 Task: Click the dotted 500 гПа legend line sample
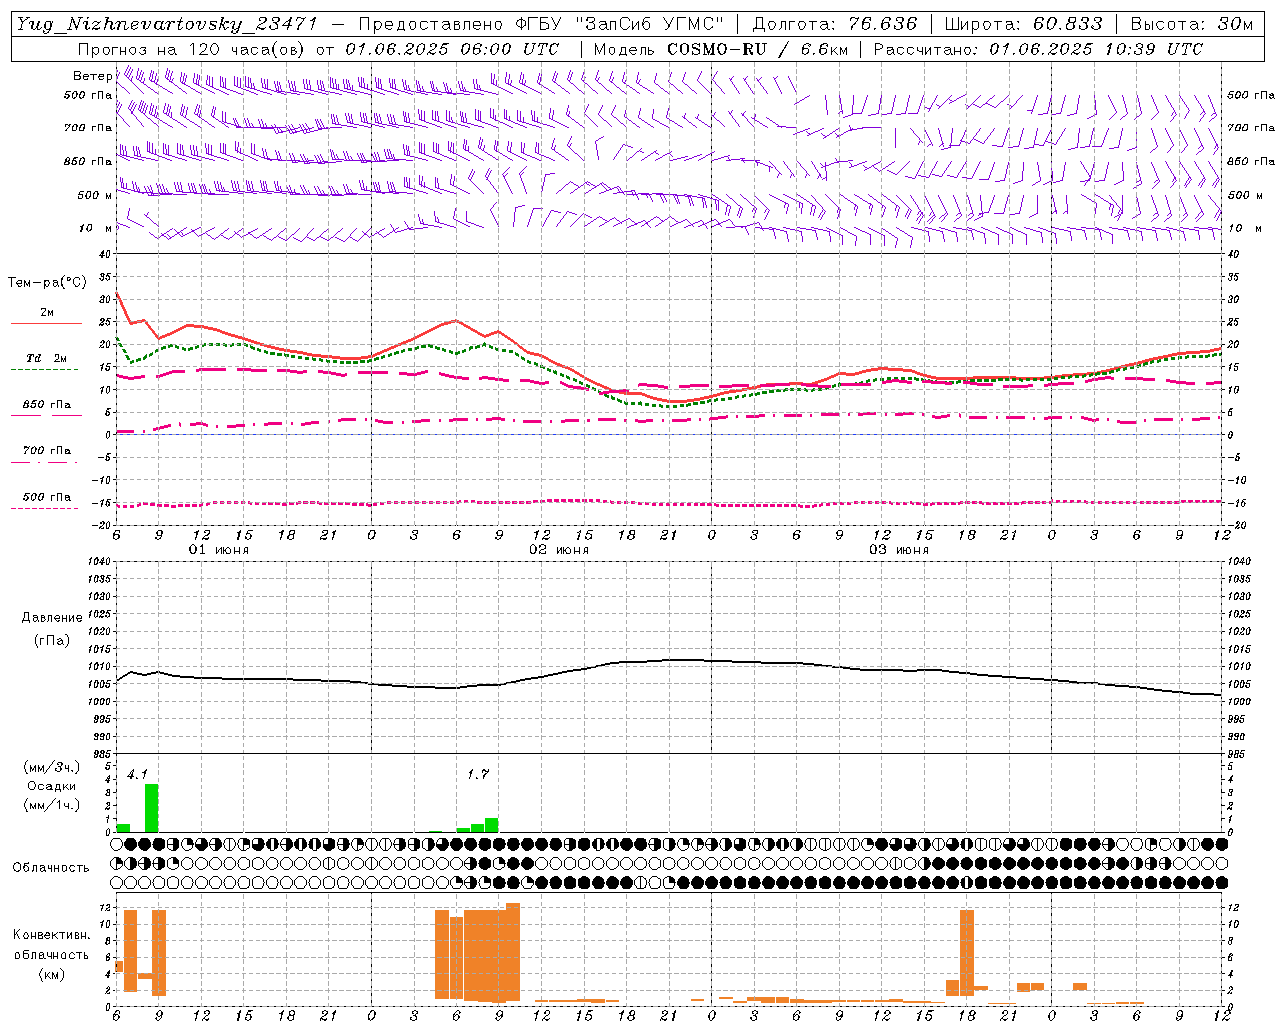(x=46, y=508)
